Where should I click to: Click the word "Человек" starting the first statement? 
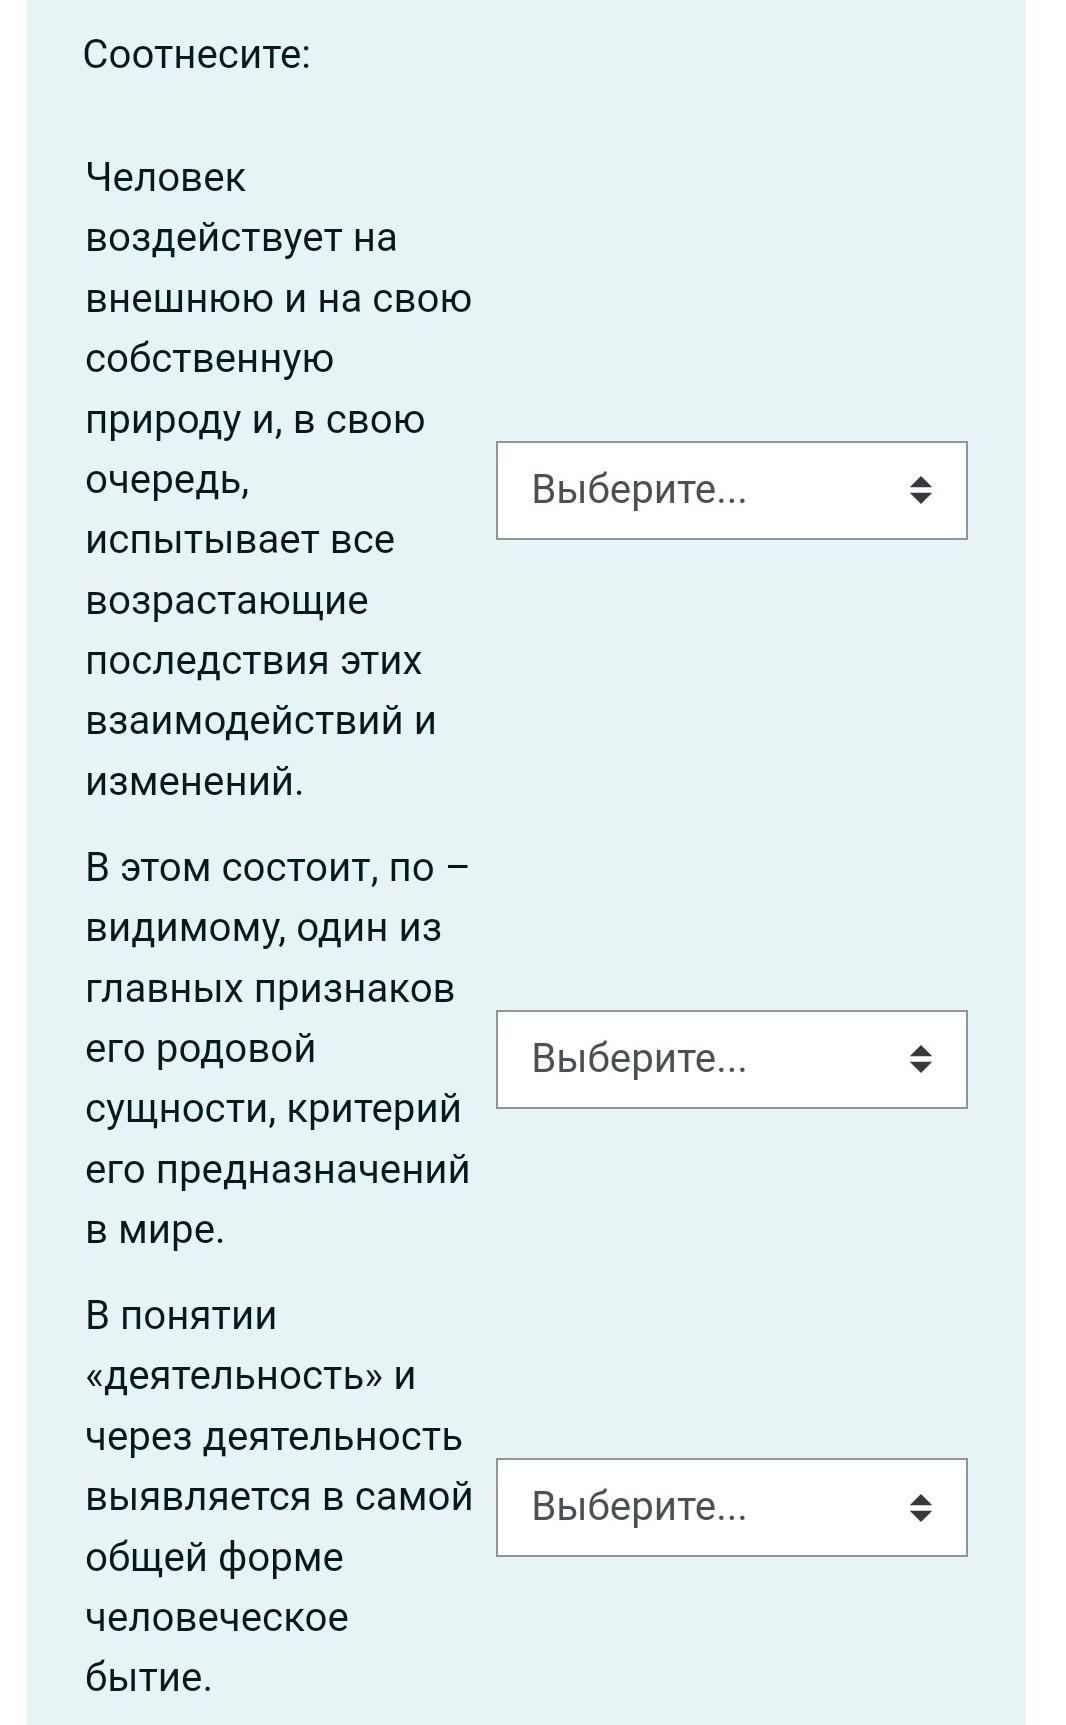(x=166, y=178)
